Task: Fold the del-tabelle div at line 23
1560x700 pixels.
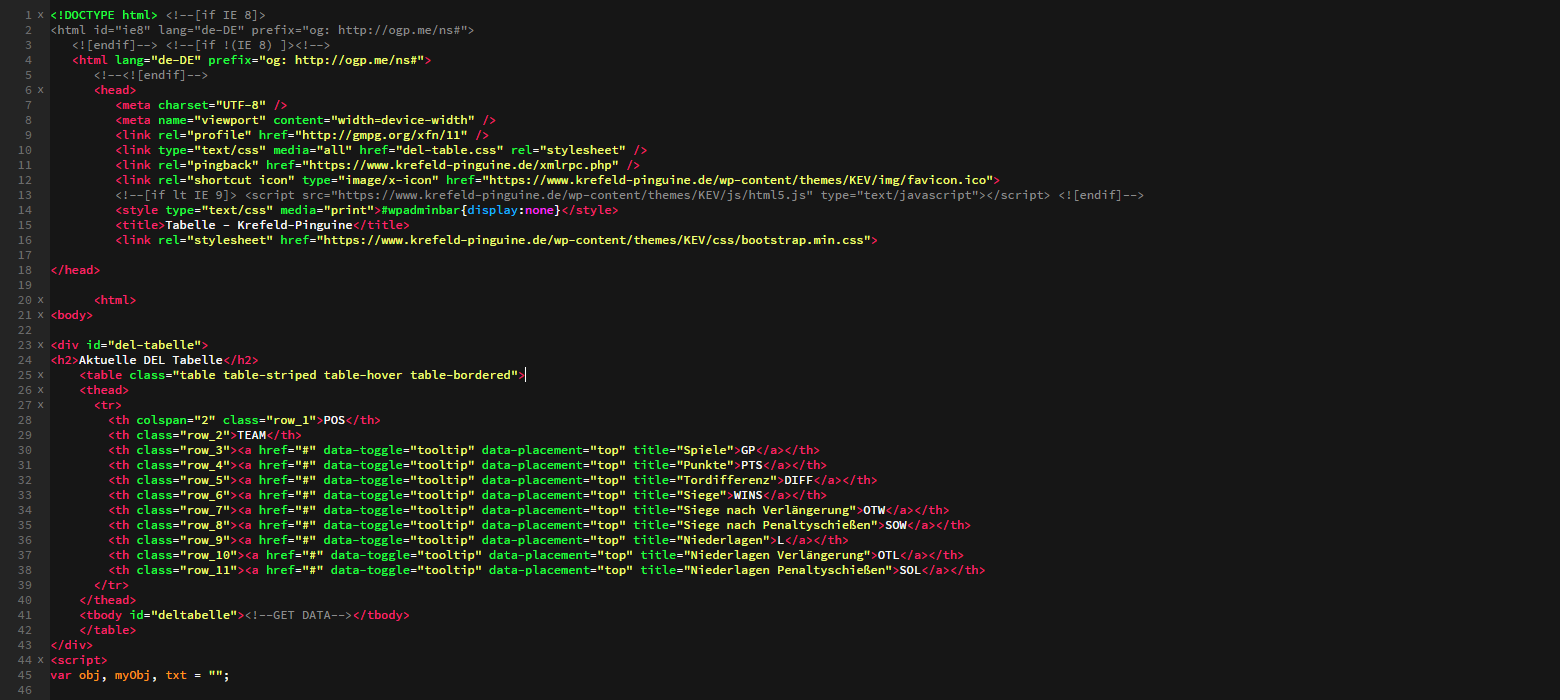Action: click(38, 344)
